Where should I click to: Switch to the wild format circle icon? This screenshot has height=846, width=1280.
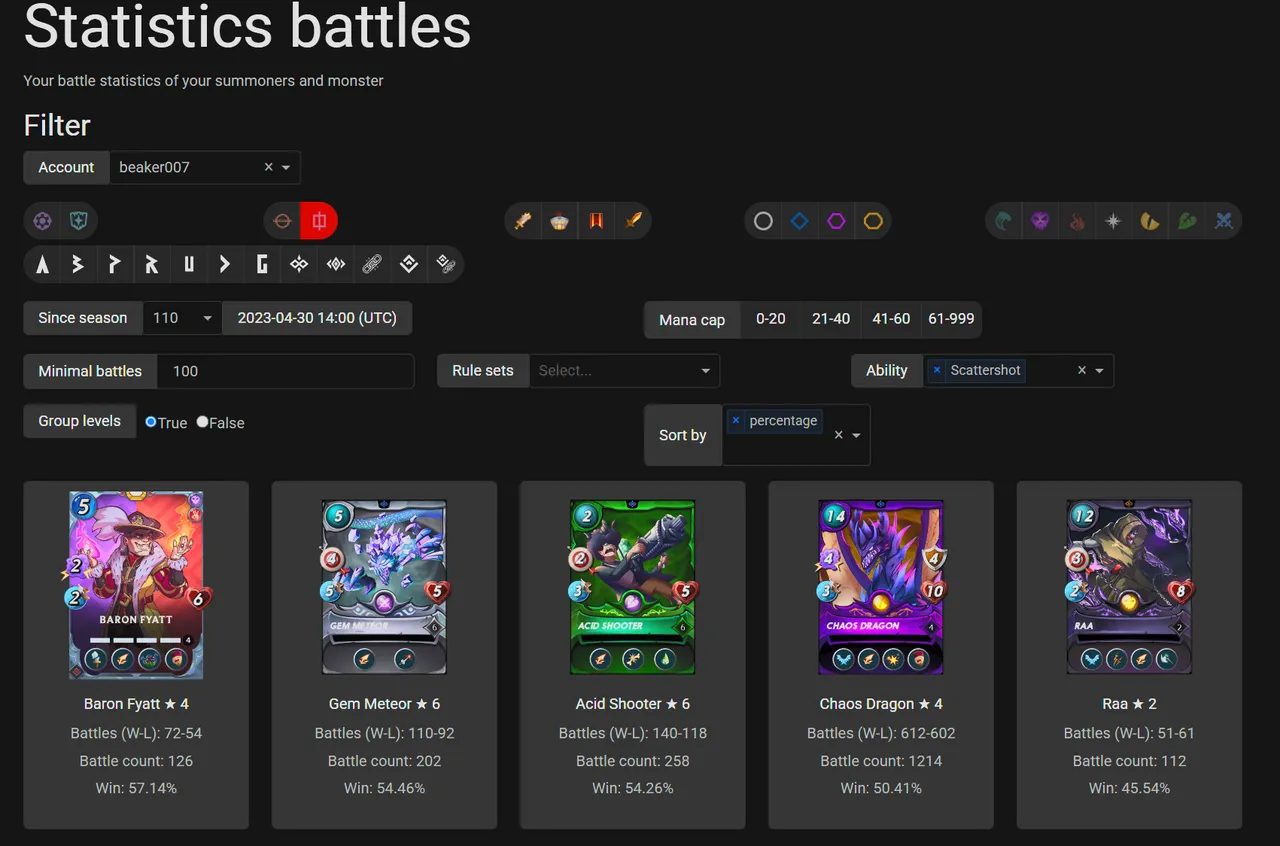point(283,221)
